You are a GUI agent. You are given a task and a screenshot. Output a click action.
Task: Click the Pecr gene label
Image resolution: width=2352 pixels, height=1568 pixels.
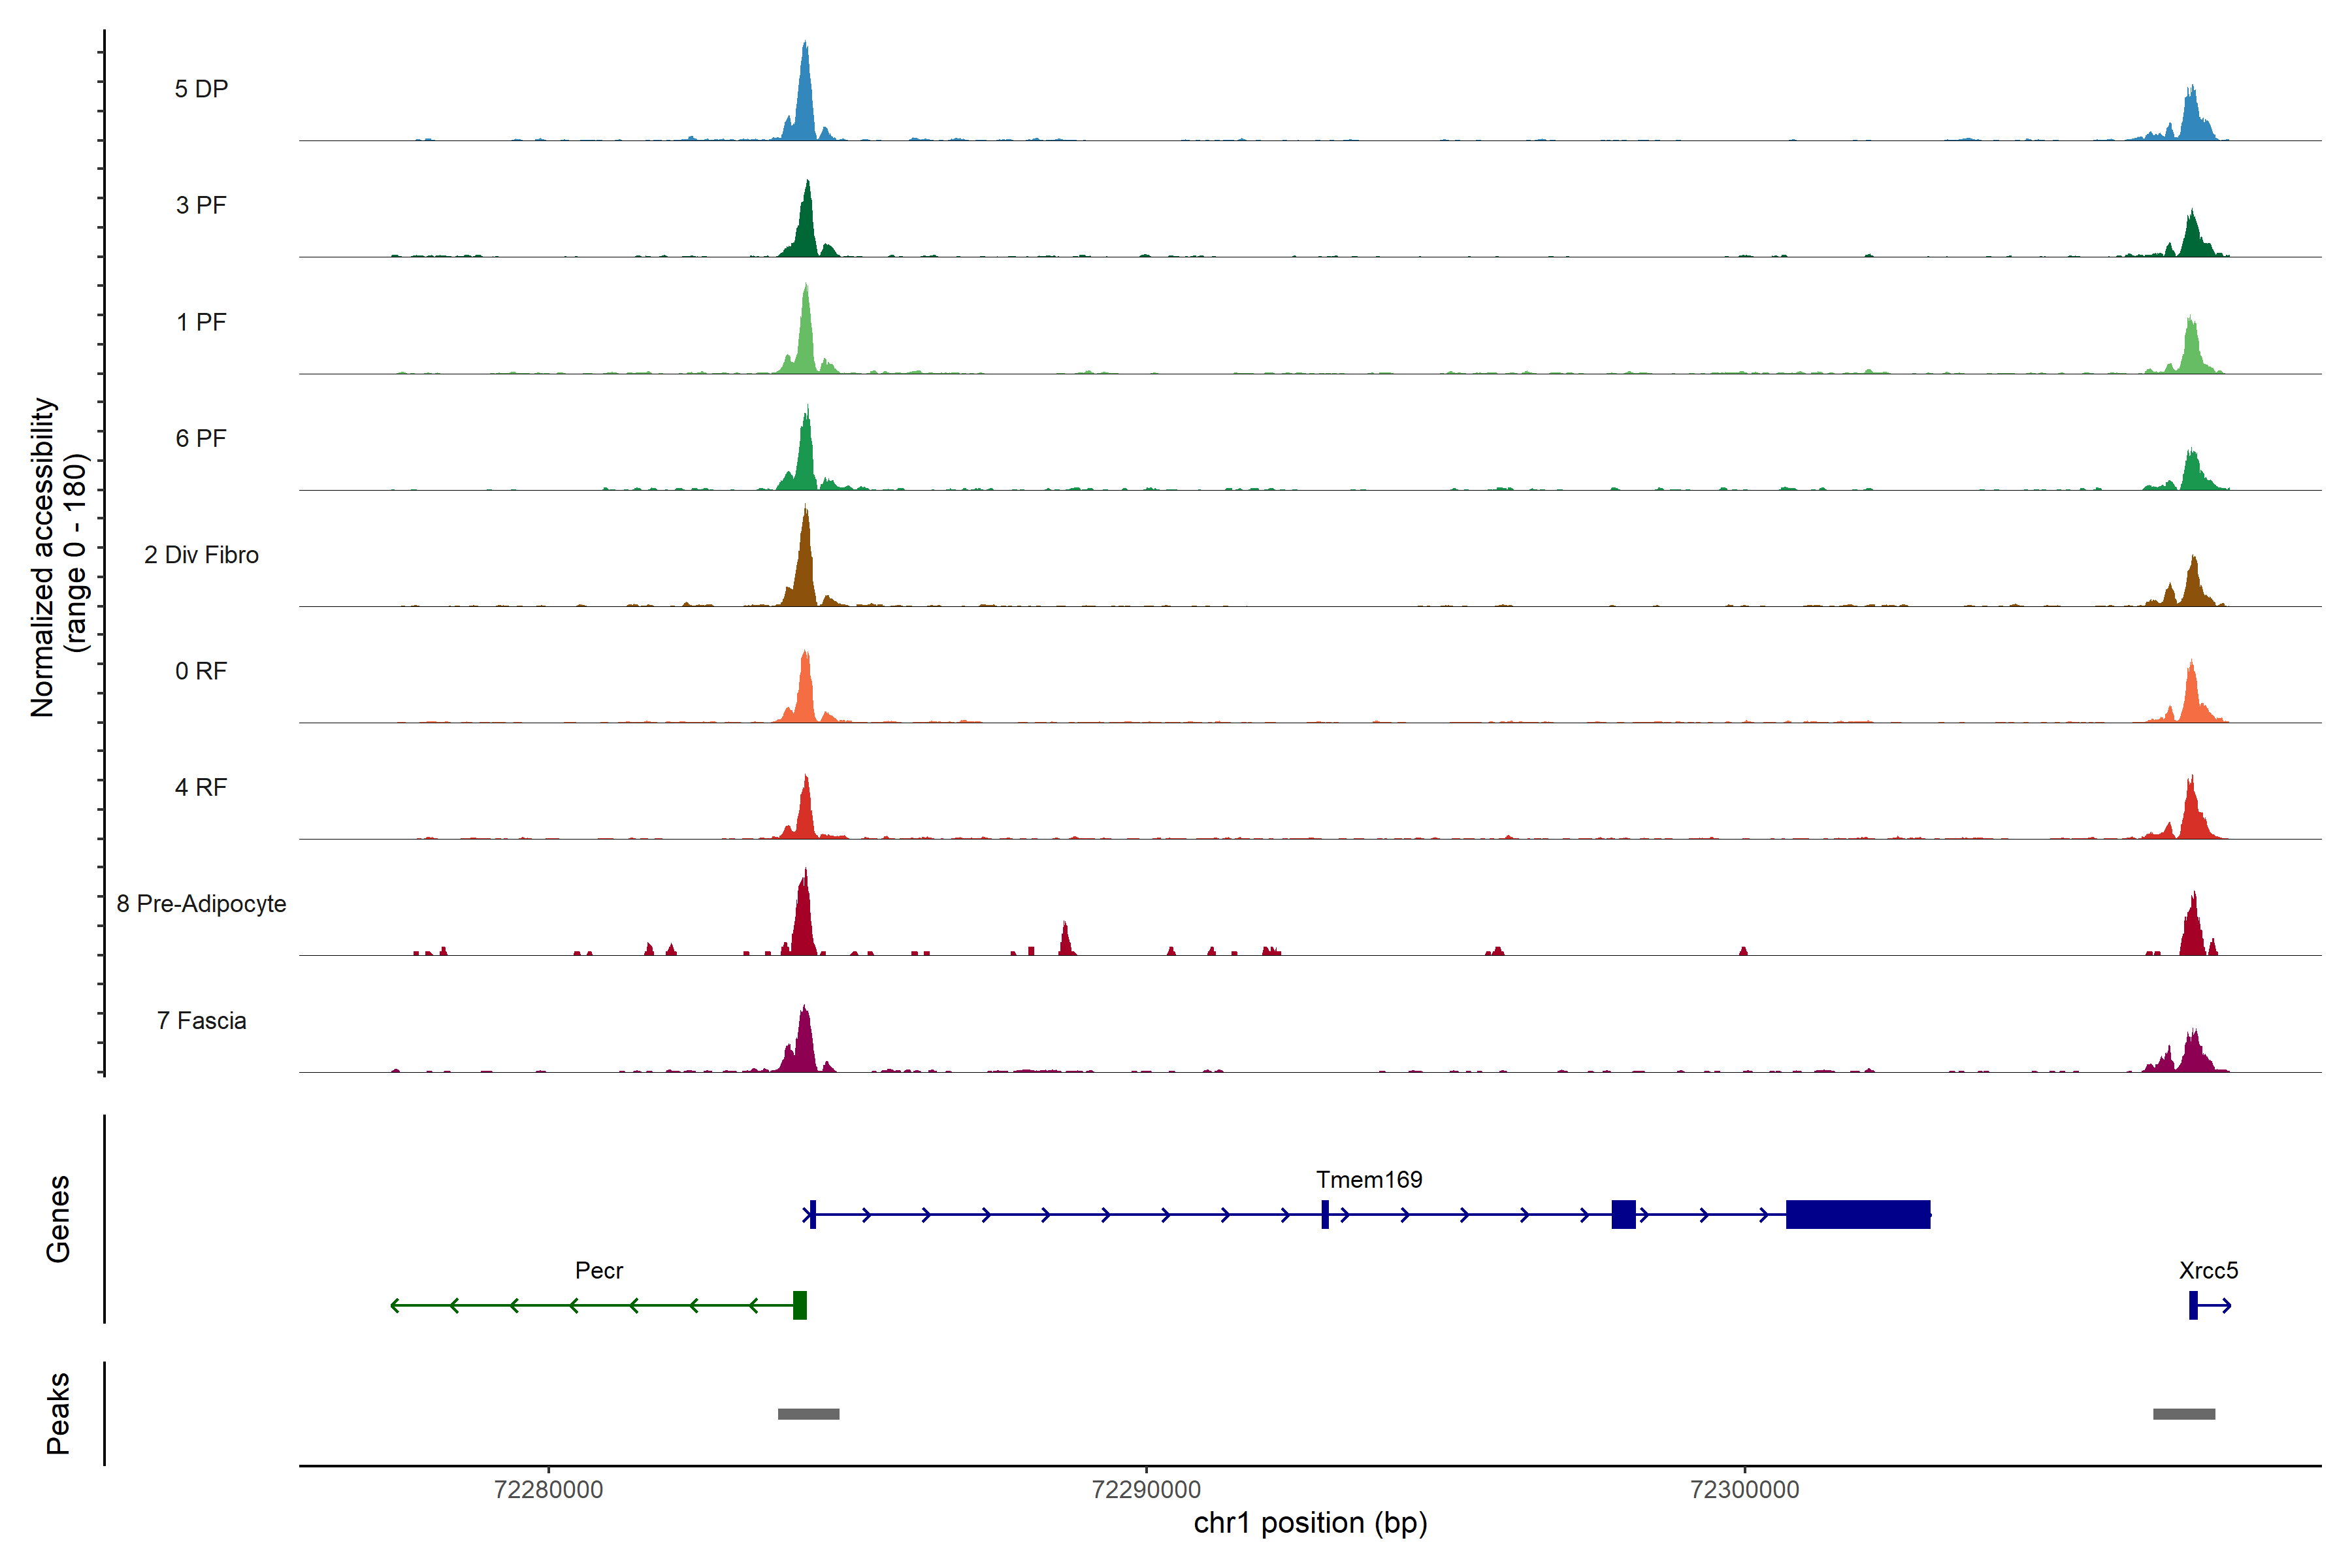point(599,1270)
